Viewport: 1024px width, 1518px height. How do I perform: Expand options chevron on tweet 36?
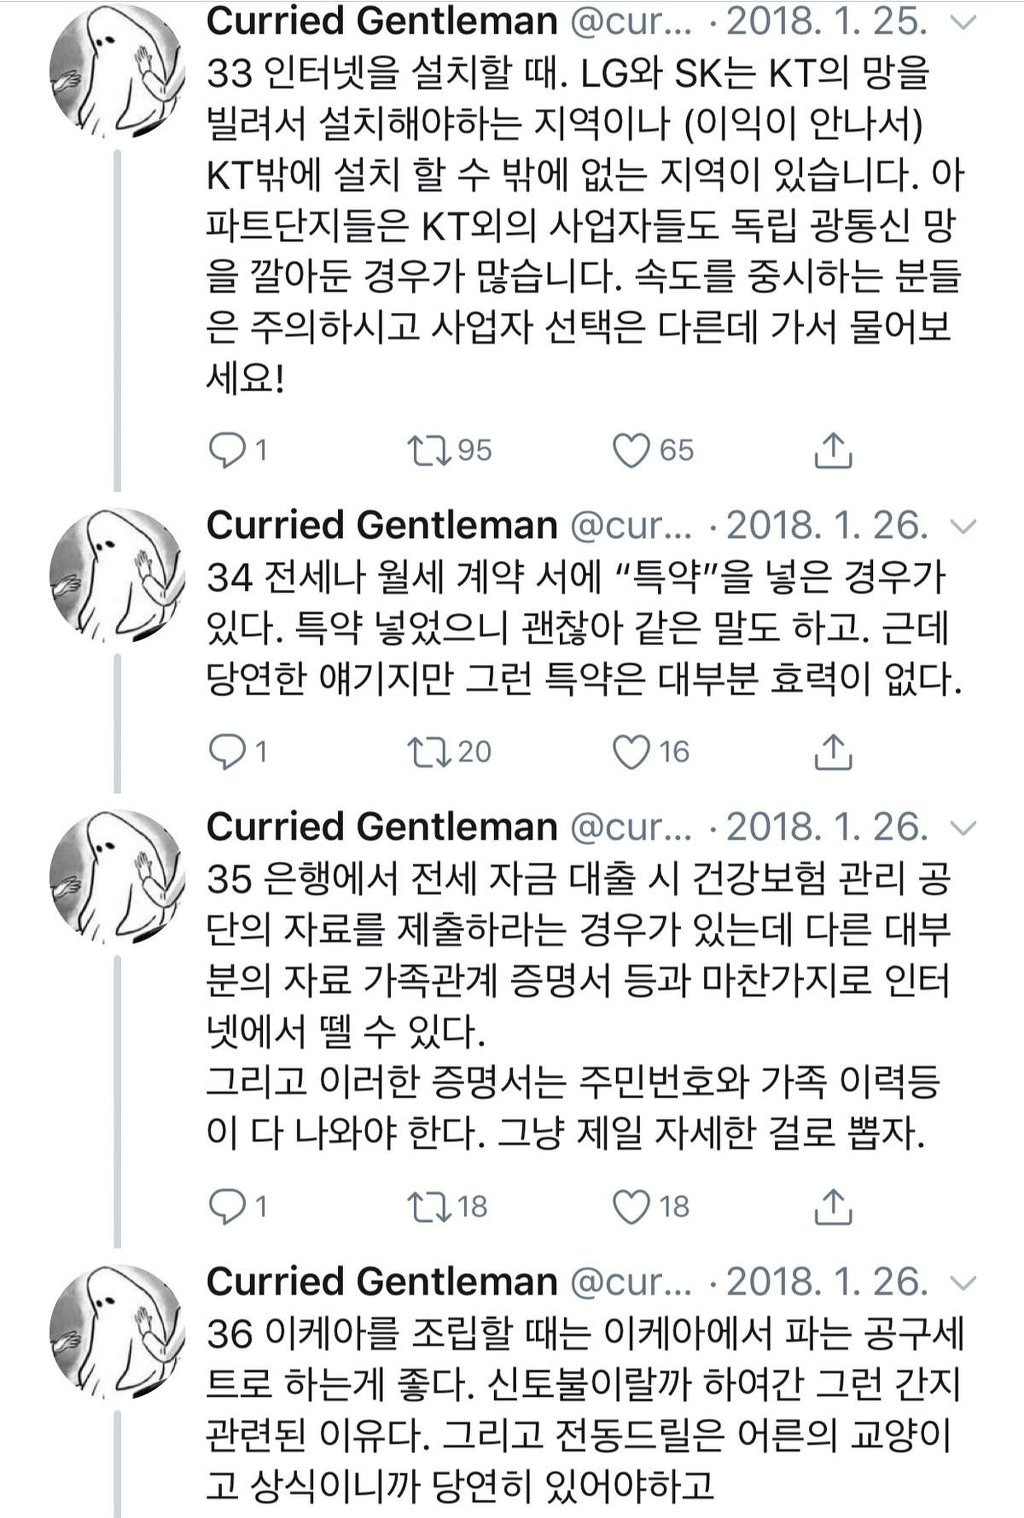pos(963,1283)
